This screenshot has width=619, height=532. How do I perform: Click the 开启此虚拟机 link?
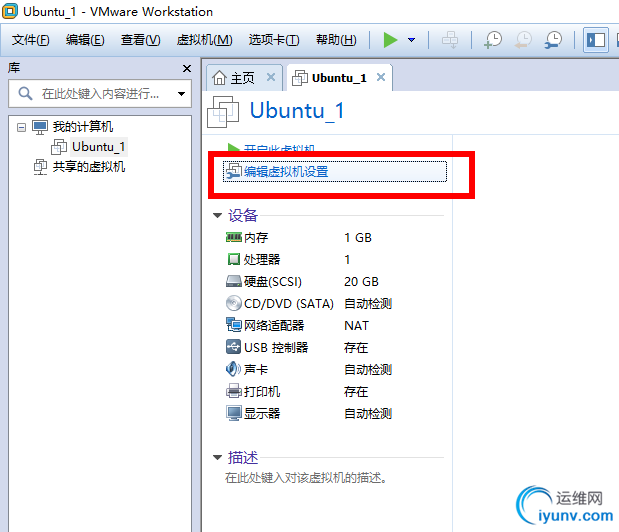pyautogui.click(x=279, y=148)
